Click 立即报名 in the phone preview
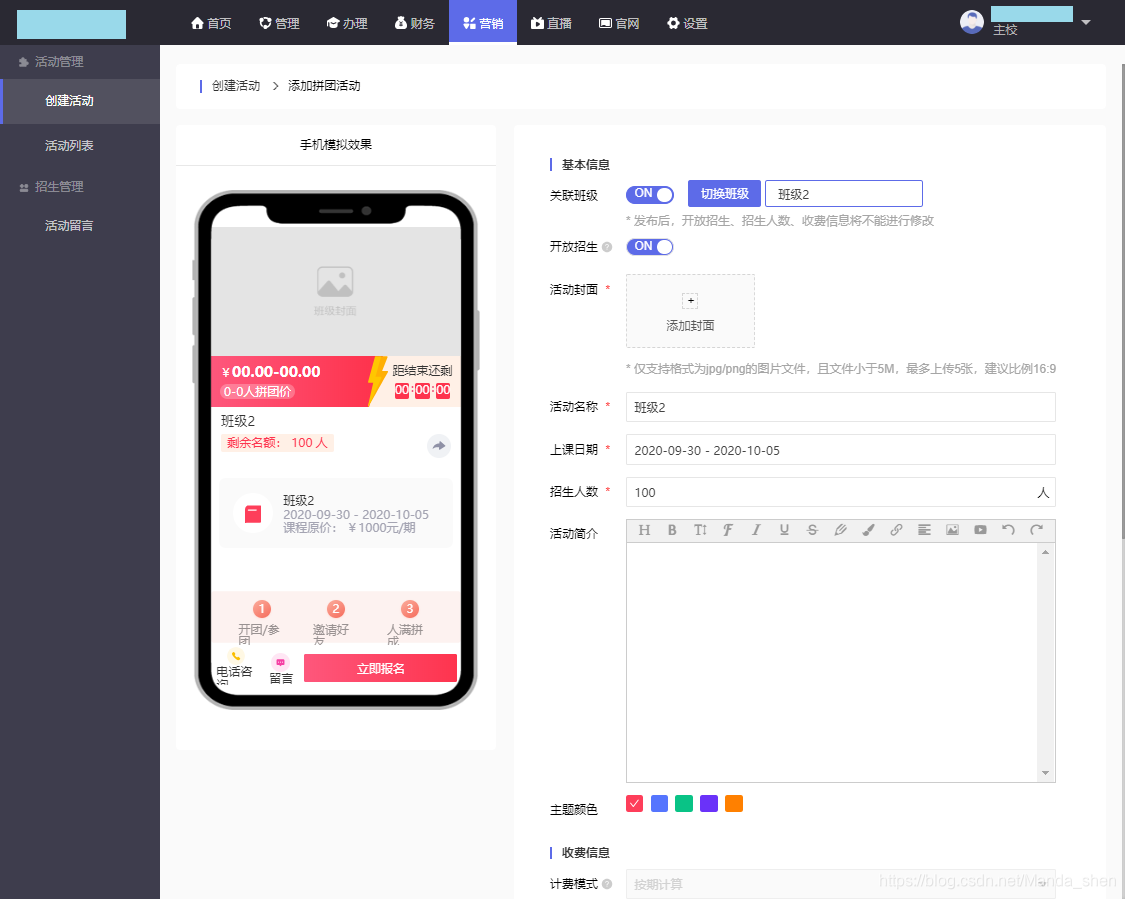The image size is (1125, 899). 380,668
